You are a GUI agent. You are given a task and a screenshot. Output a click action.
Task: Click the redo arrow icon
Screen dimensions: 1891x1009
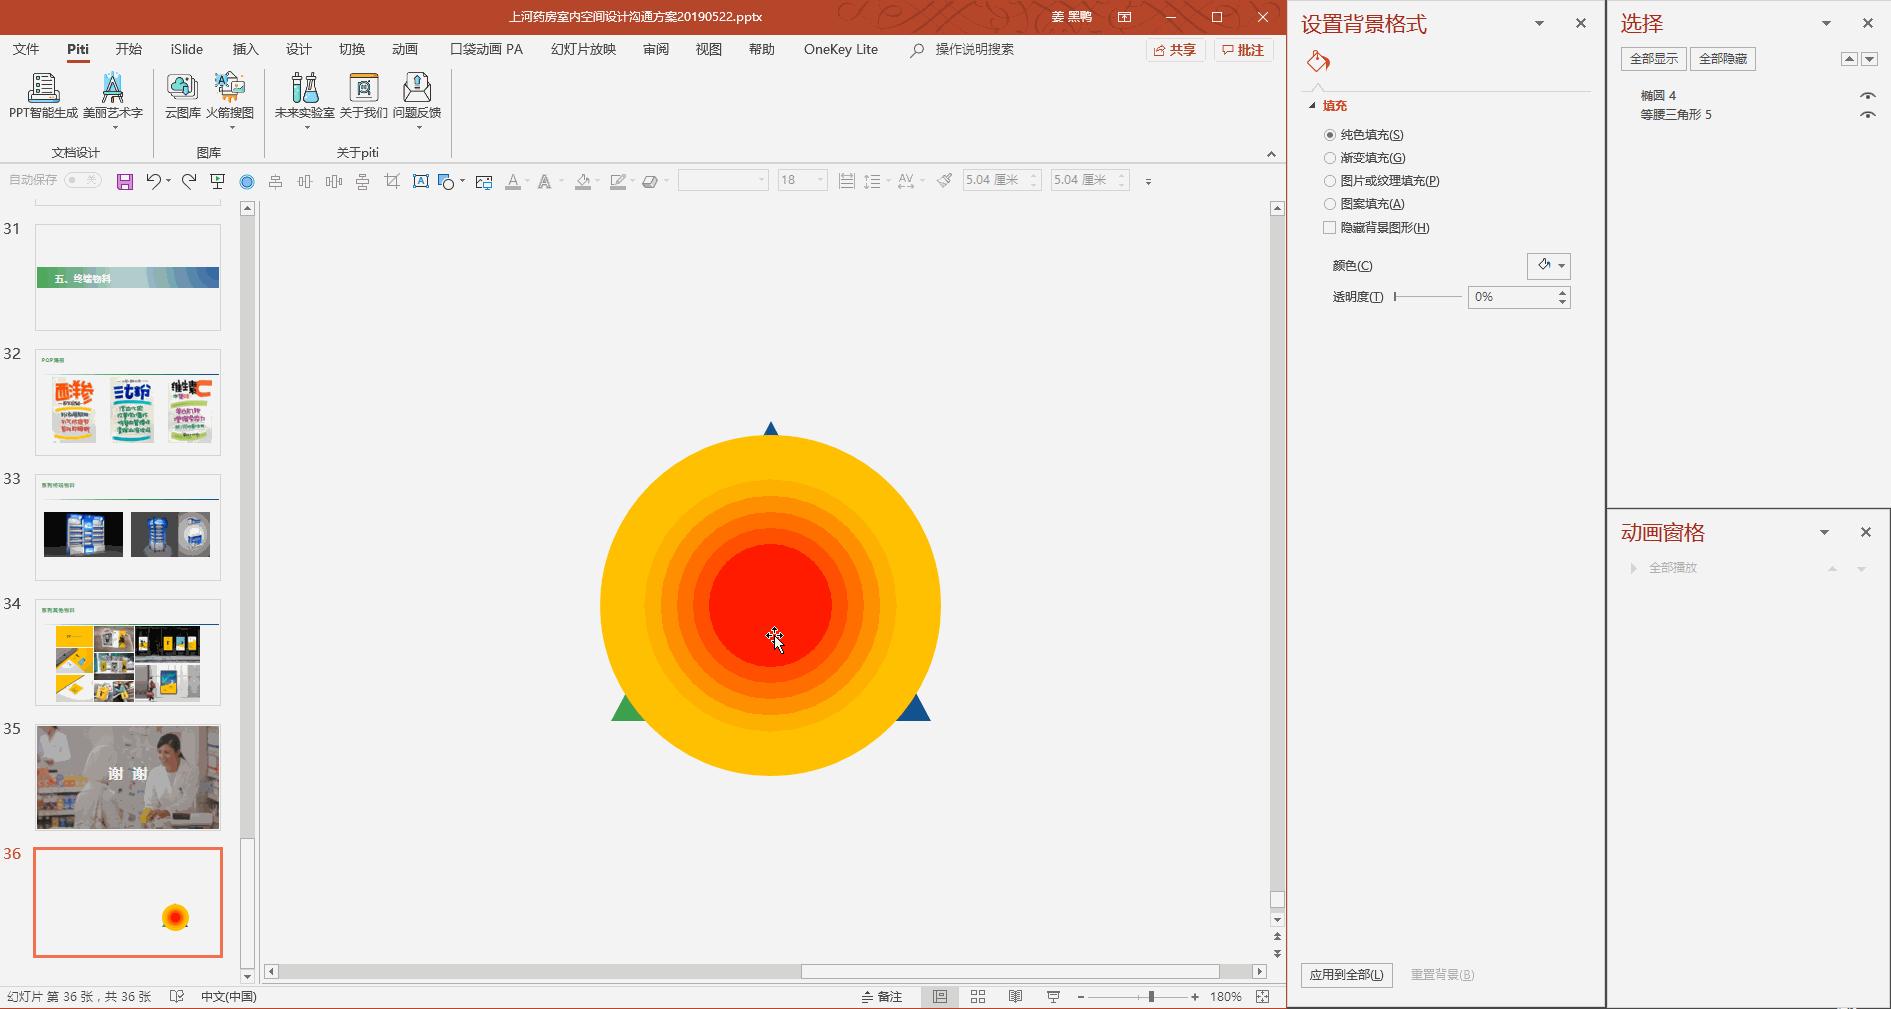pos(189,181)
